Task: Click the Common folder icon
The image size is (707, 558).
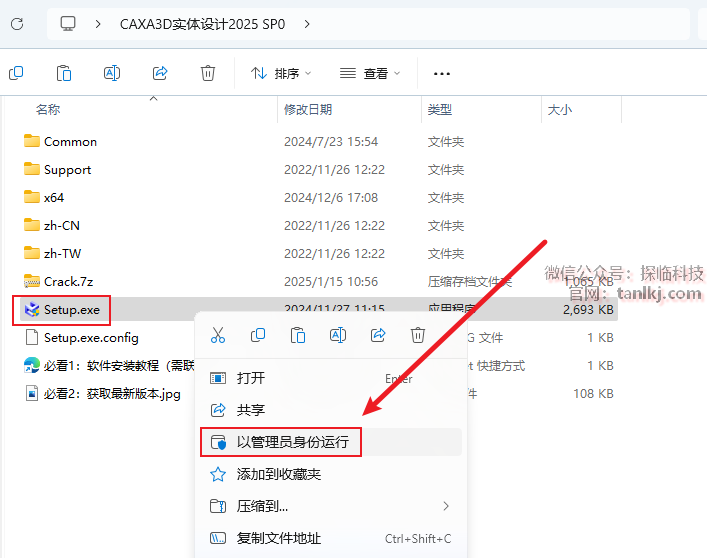Action: tap(32, 141)
